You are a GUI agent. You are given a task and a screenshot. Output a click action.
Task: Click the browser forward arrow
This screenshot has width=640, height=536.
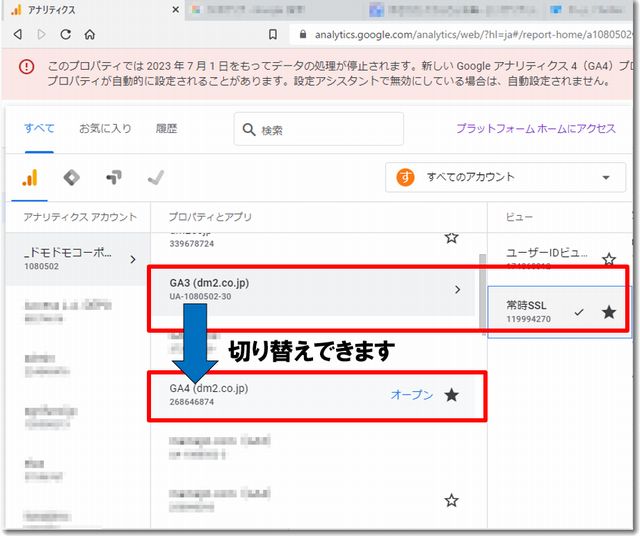(x=42, y=34)
